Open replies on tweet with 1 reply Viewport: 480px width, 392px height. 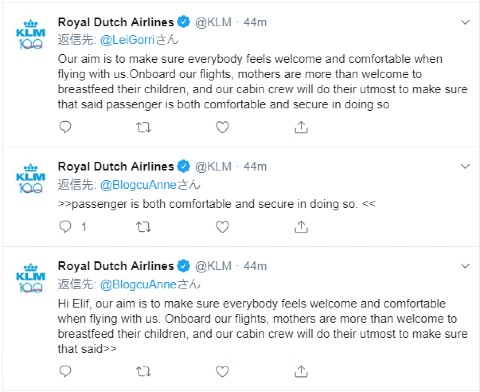click(x=65, y=227)
